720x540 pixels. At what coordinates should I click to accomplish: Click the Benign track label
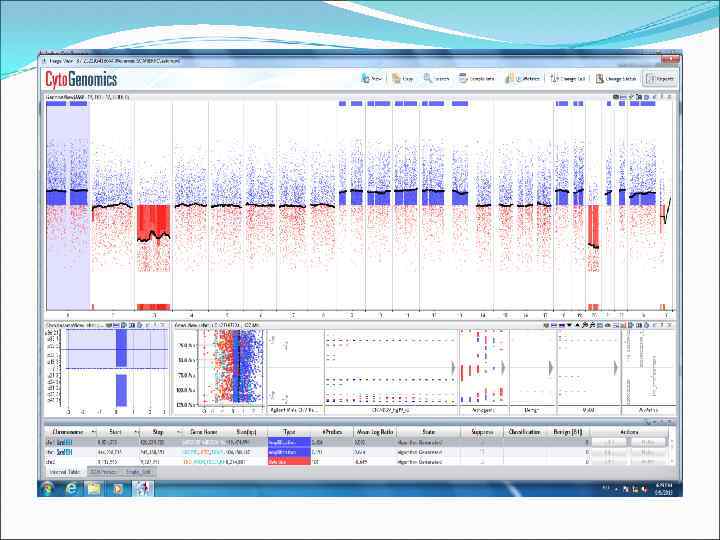[x=531, y=410]
